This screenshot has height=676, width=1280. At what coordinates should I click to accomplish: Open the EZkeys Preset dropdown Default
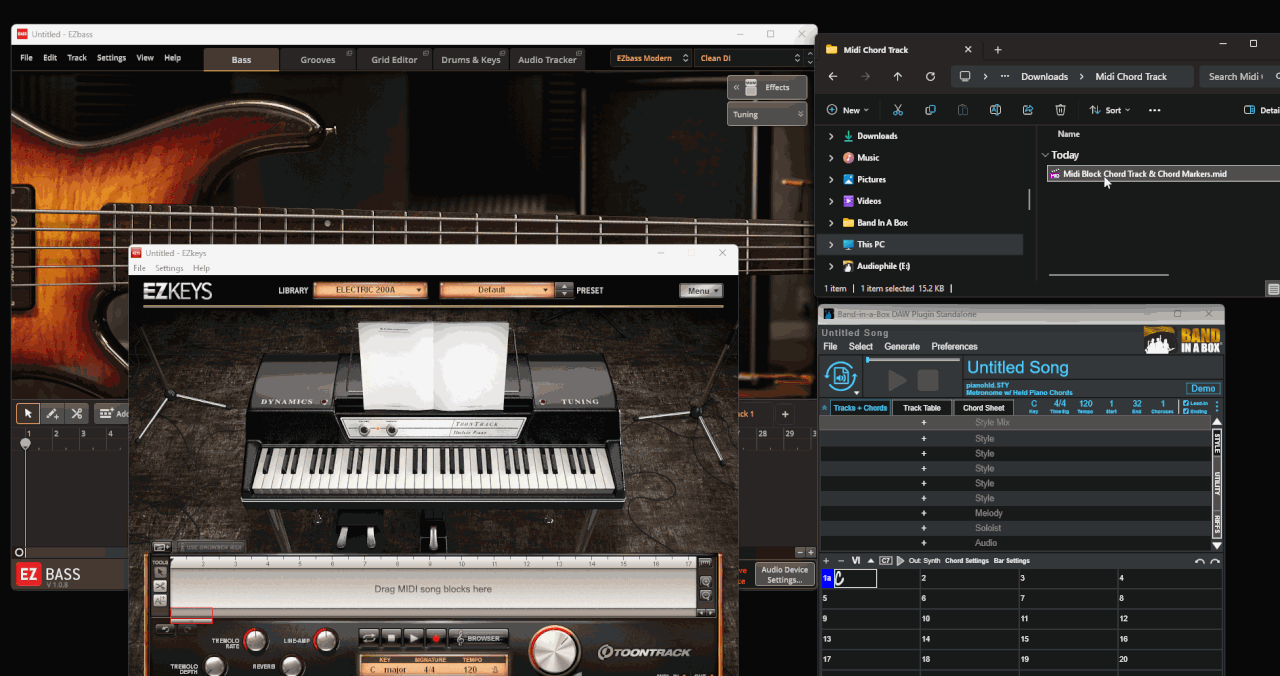tap(496, 290)
